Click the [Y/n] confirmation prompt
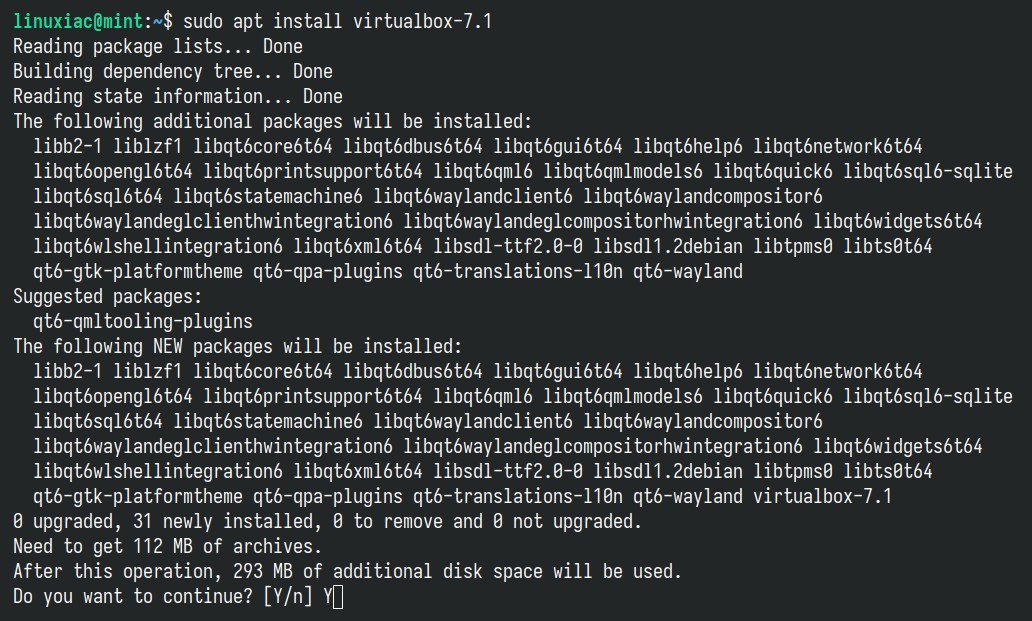The image size is (1032, 621). (288, 597)
